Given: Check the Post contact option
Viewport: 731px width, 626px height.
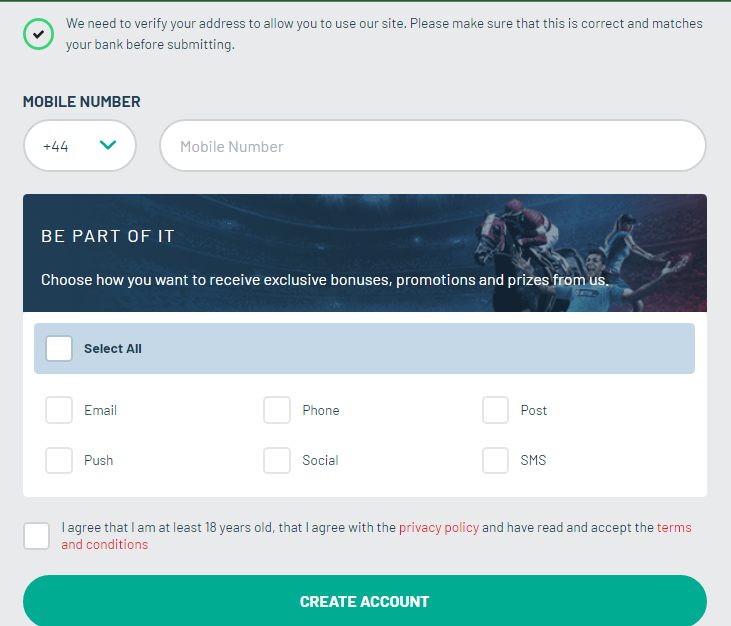Looking at the screenshot, I should tap(495, 410).
